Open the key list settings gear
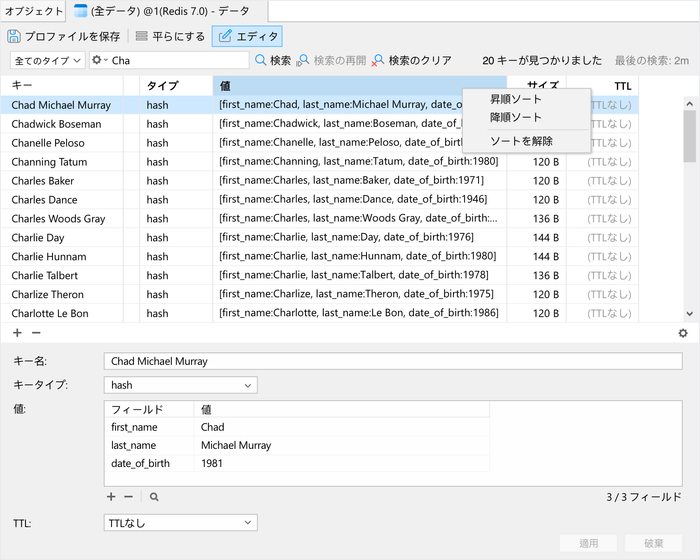Screen dimensions: 700x560 click(x=683, y=333)
